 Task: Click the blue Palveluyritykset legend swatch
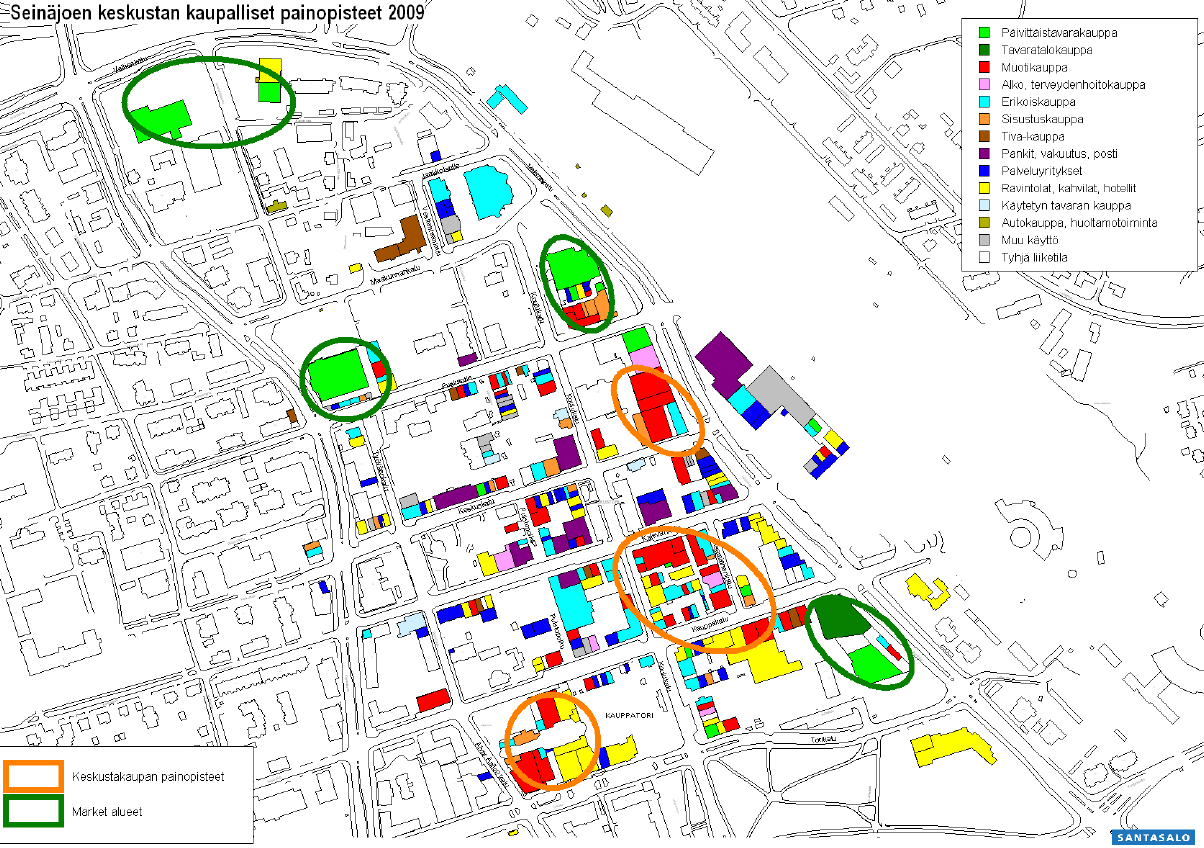(x=984, y=171)
